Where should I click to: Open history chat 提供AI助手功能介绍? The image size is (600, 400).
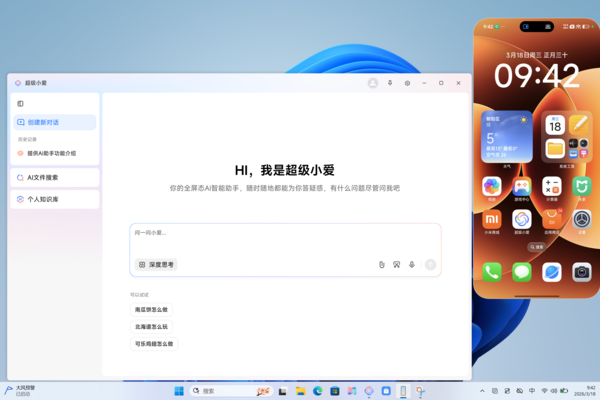pos(52,153)
